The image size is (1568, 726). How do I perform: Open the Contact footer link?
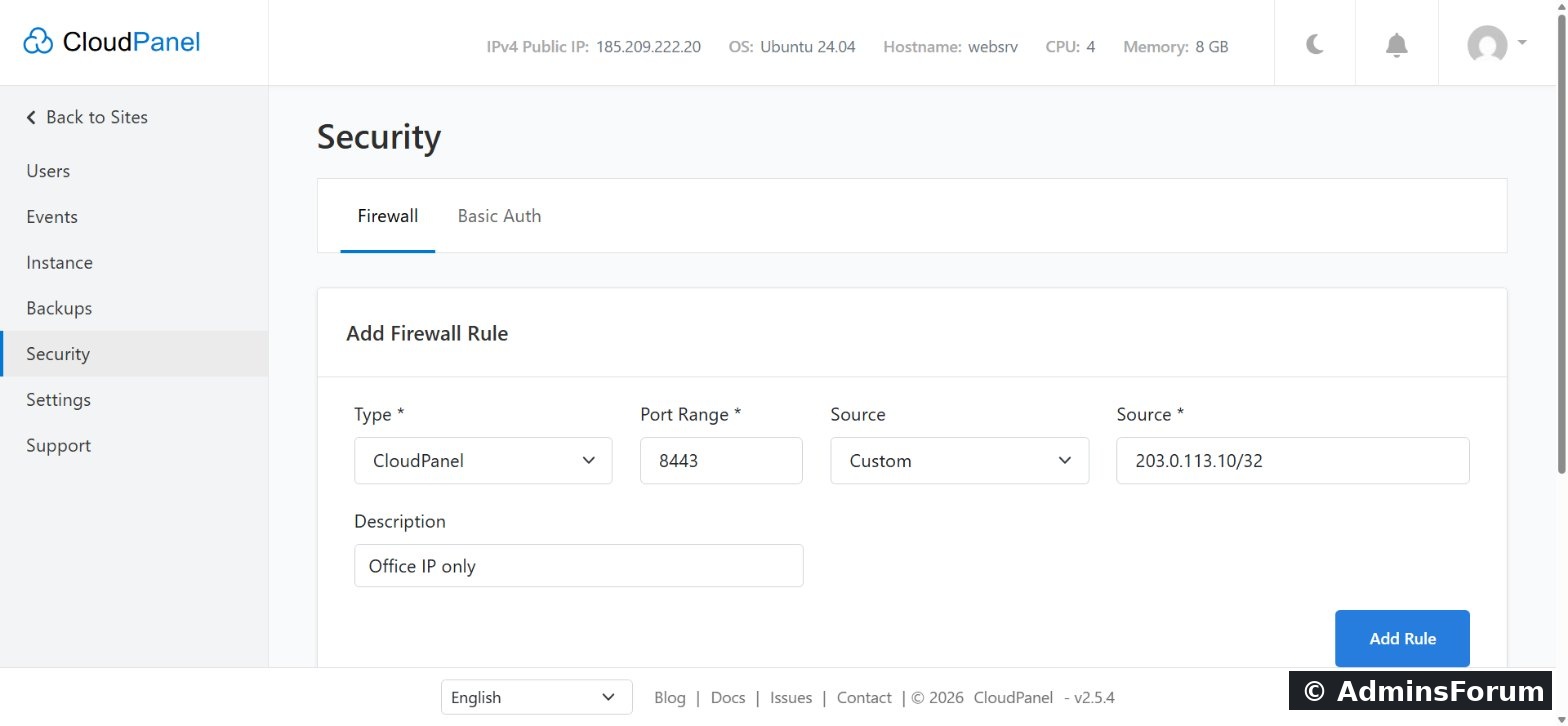(x=864, y=698)
